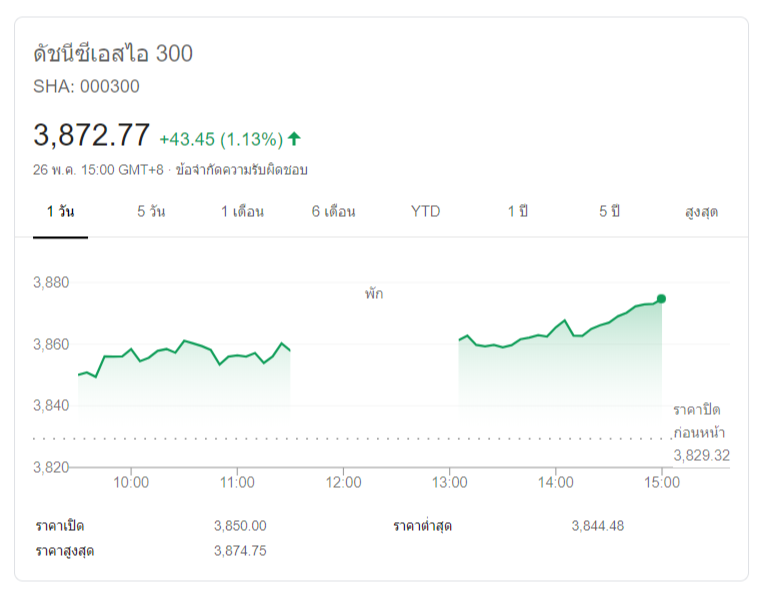The height and width of the screenshot is (597, 777).
Task: Click the ดัชนีซีเอสไอ 300 title
Action: [x=113, y=54]
